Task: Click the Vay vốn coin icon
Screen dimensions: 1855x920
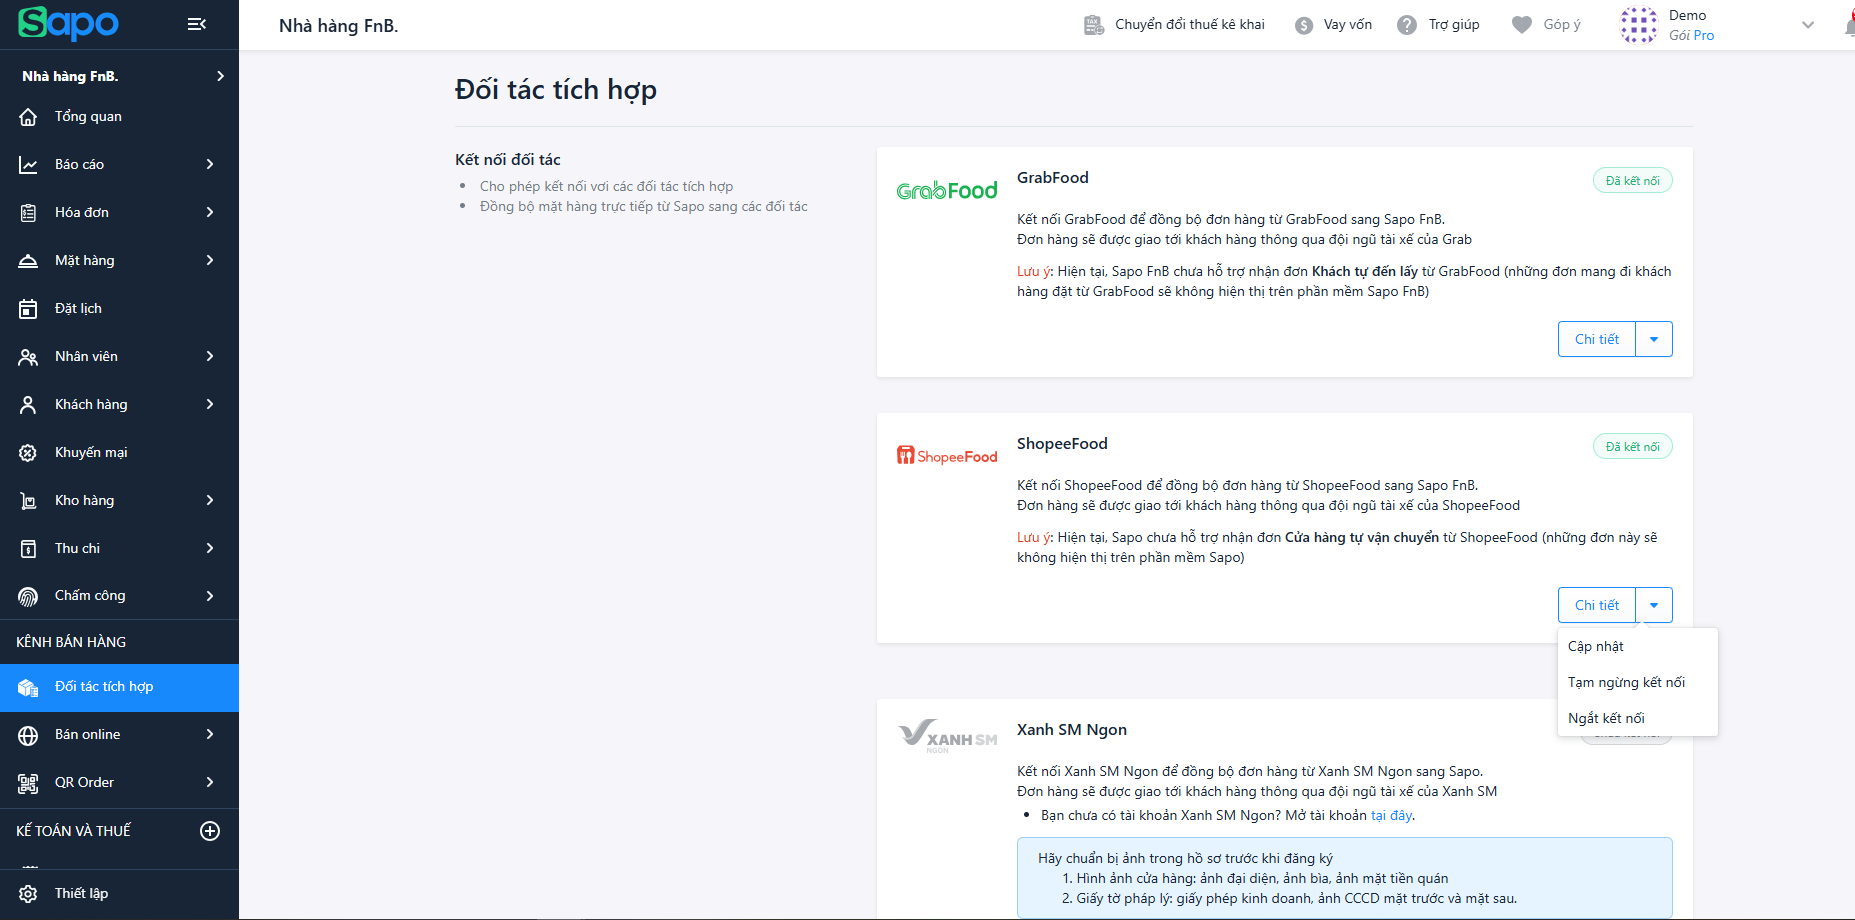Action: [1304, 26]
